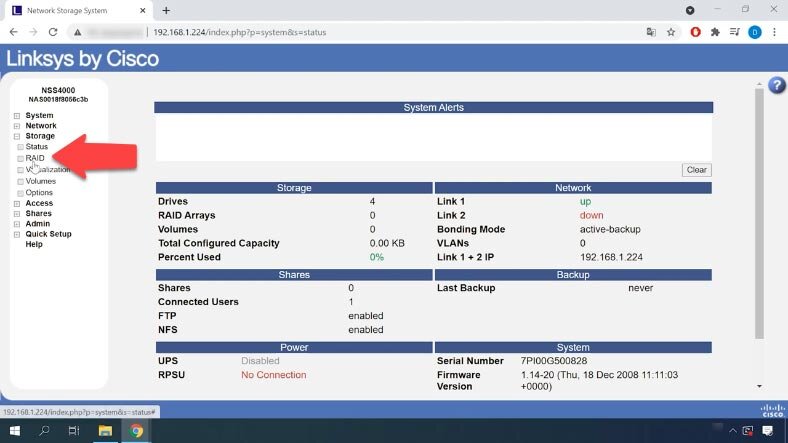
Task: Select the Network menu label
Action: coord(41,126)
